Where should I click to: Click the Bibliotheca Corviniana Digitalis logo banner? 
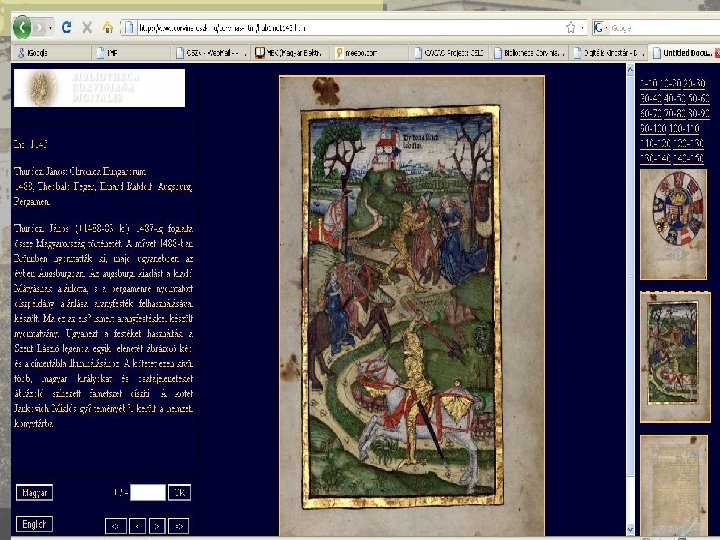coord(99,88)
